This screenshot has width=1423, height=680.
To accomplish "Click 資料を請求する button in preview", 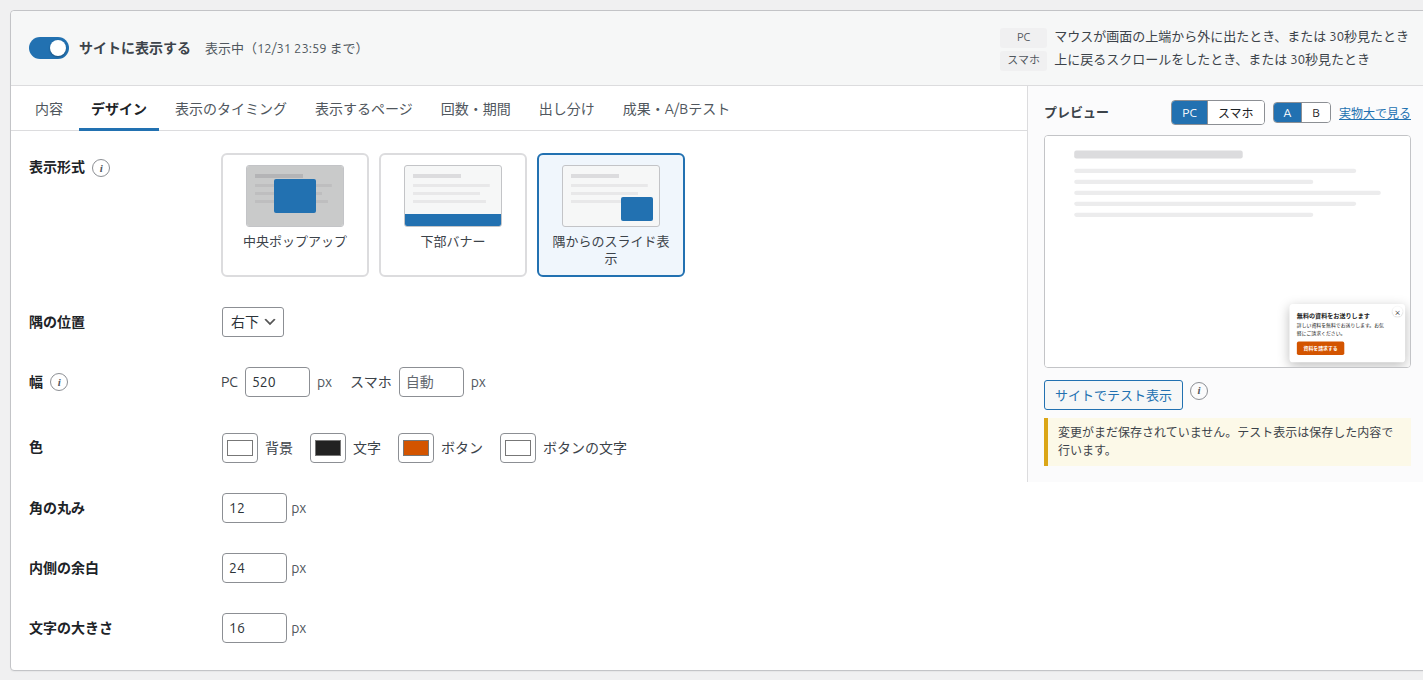I will (1320, 348).
